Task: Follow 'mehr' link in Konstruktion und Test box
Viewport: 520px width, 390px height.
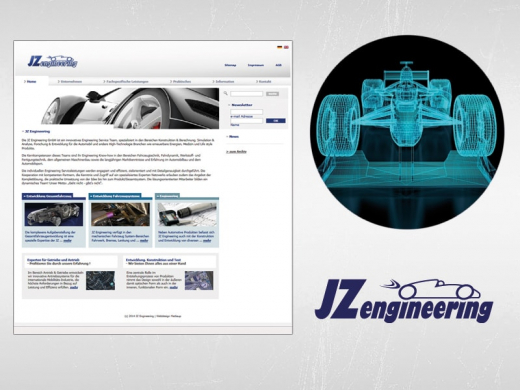Action: 174,287
